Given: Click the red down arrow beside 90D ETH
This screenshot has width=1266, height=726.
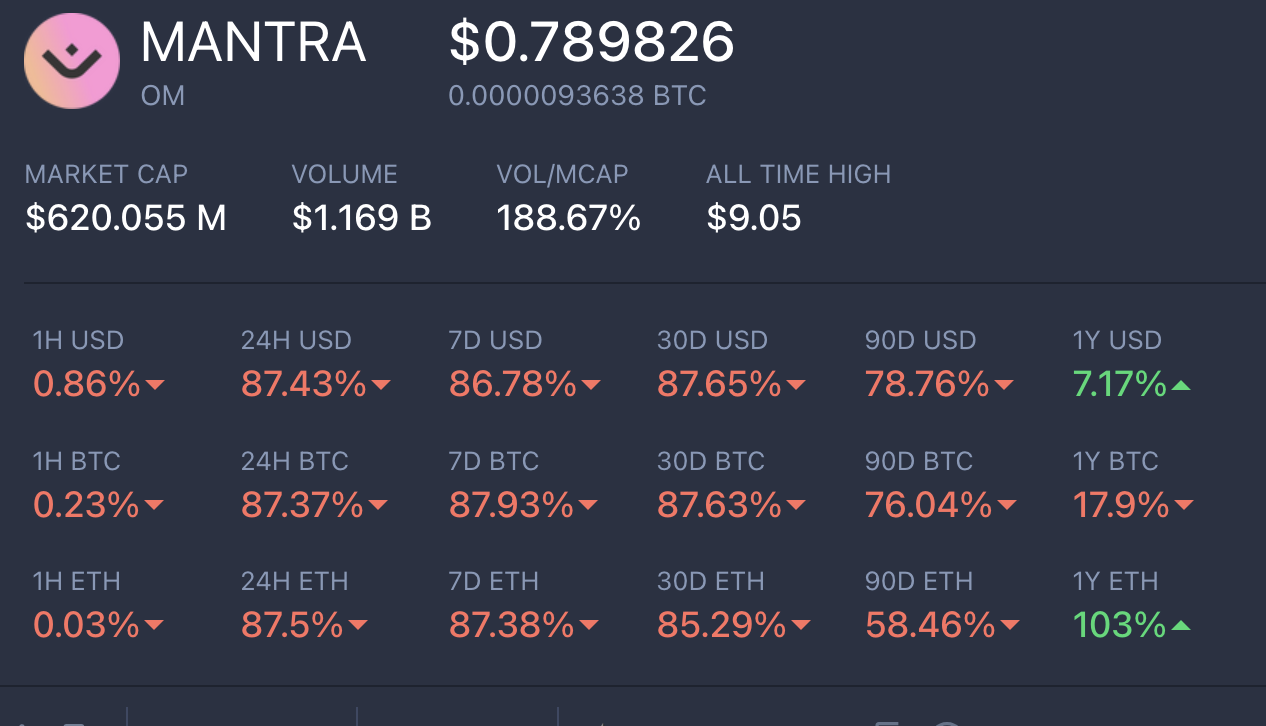Looking at the screenshot, I should (x=1009, y=627).
